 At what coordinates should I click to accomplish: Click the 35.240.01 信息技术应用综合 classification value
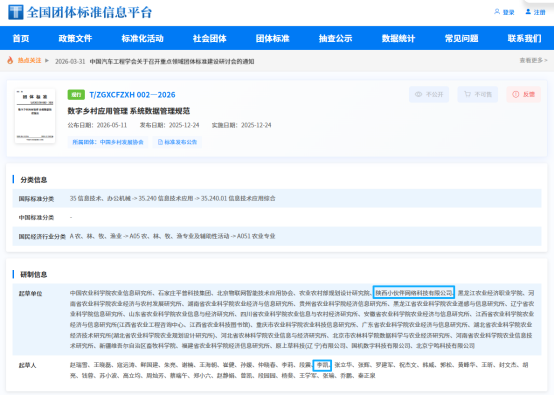(x=238, y=199)
